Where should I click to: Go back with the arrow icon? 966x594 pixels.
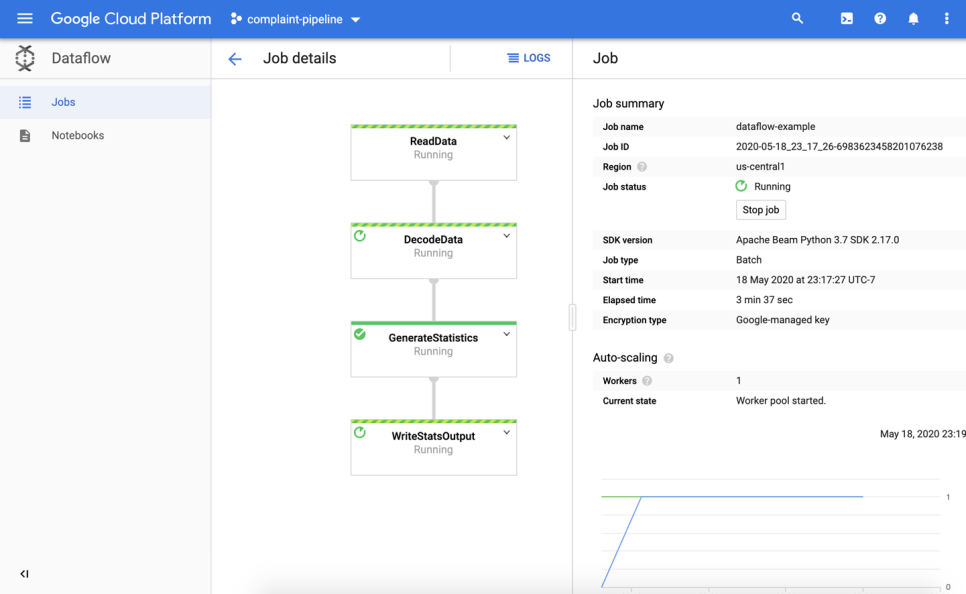click(x=235, y=59)
